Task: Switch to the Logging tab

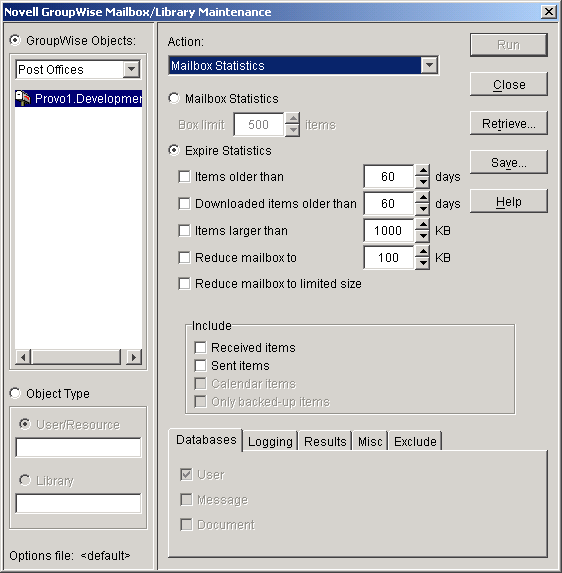Action: pyautogui.click(x=270, y=441)
